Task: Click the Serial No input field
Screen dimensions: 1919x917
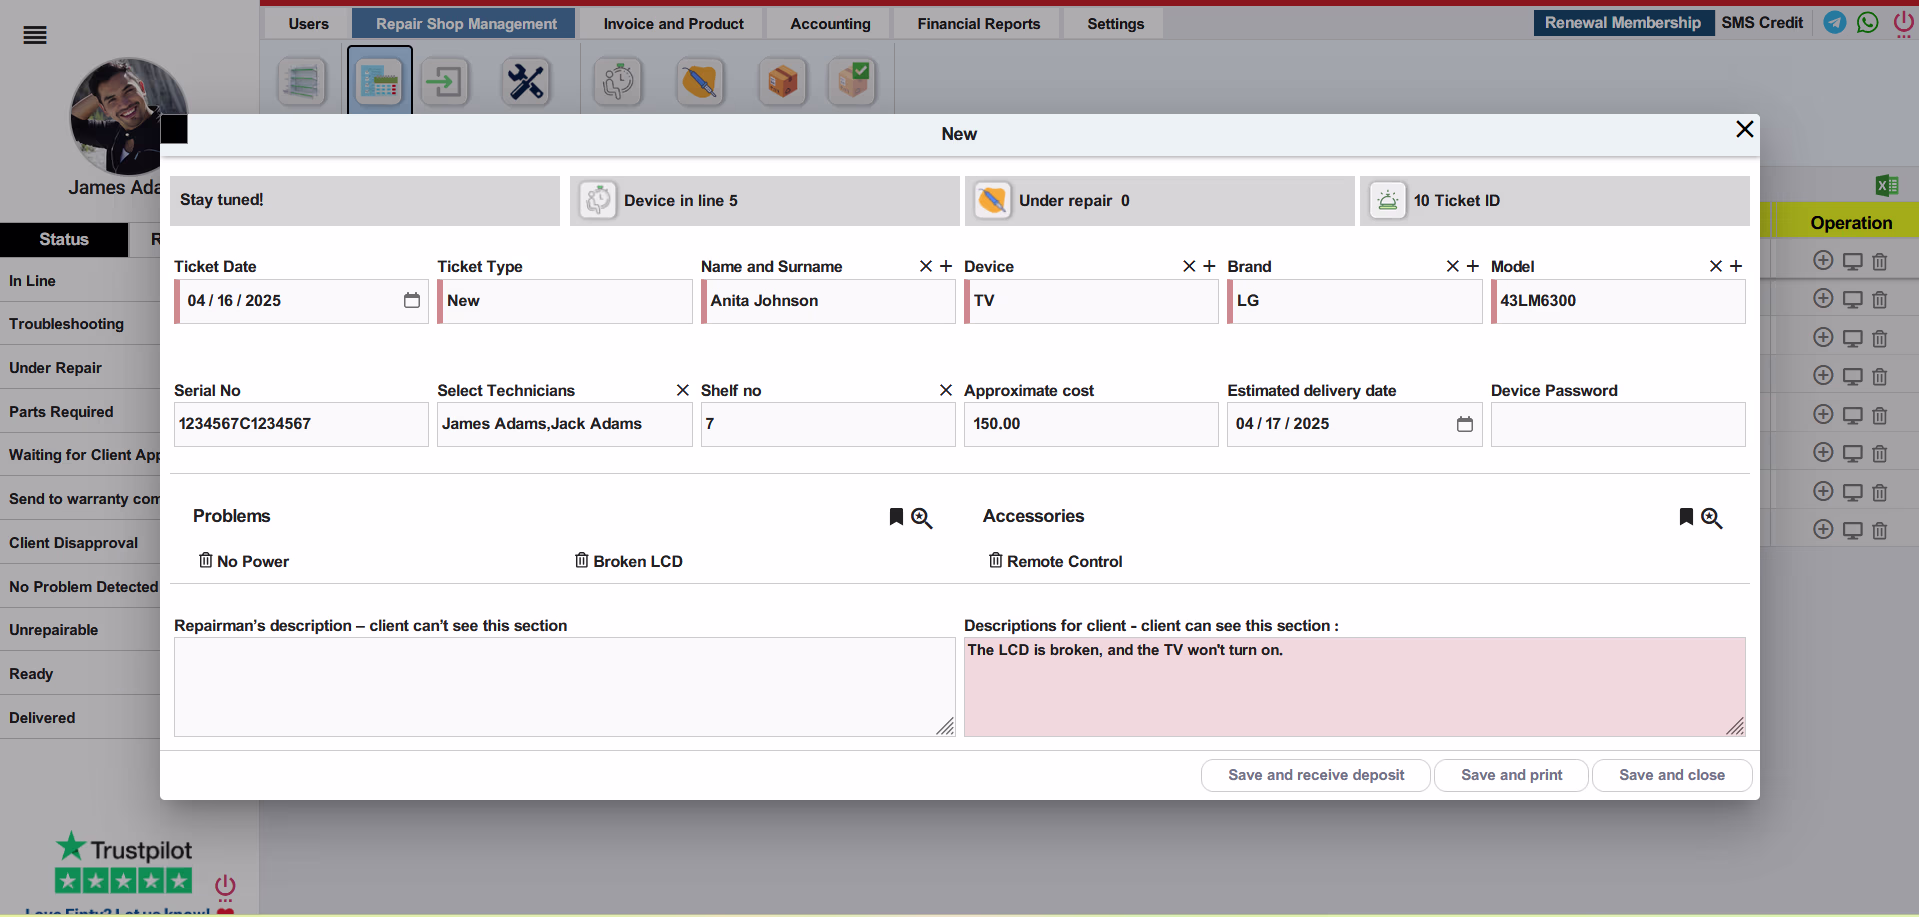Action: [x=301, y=424]
